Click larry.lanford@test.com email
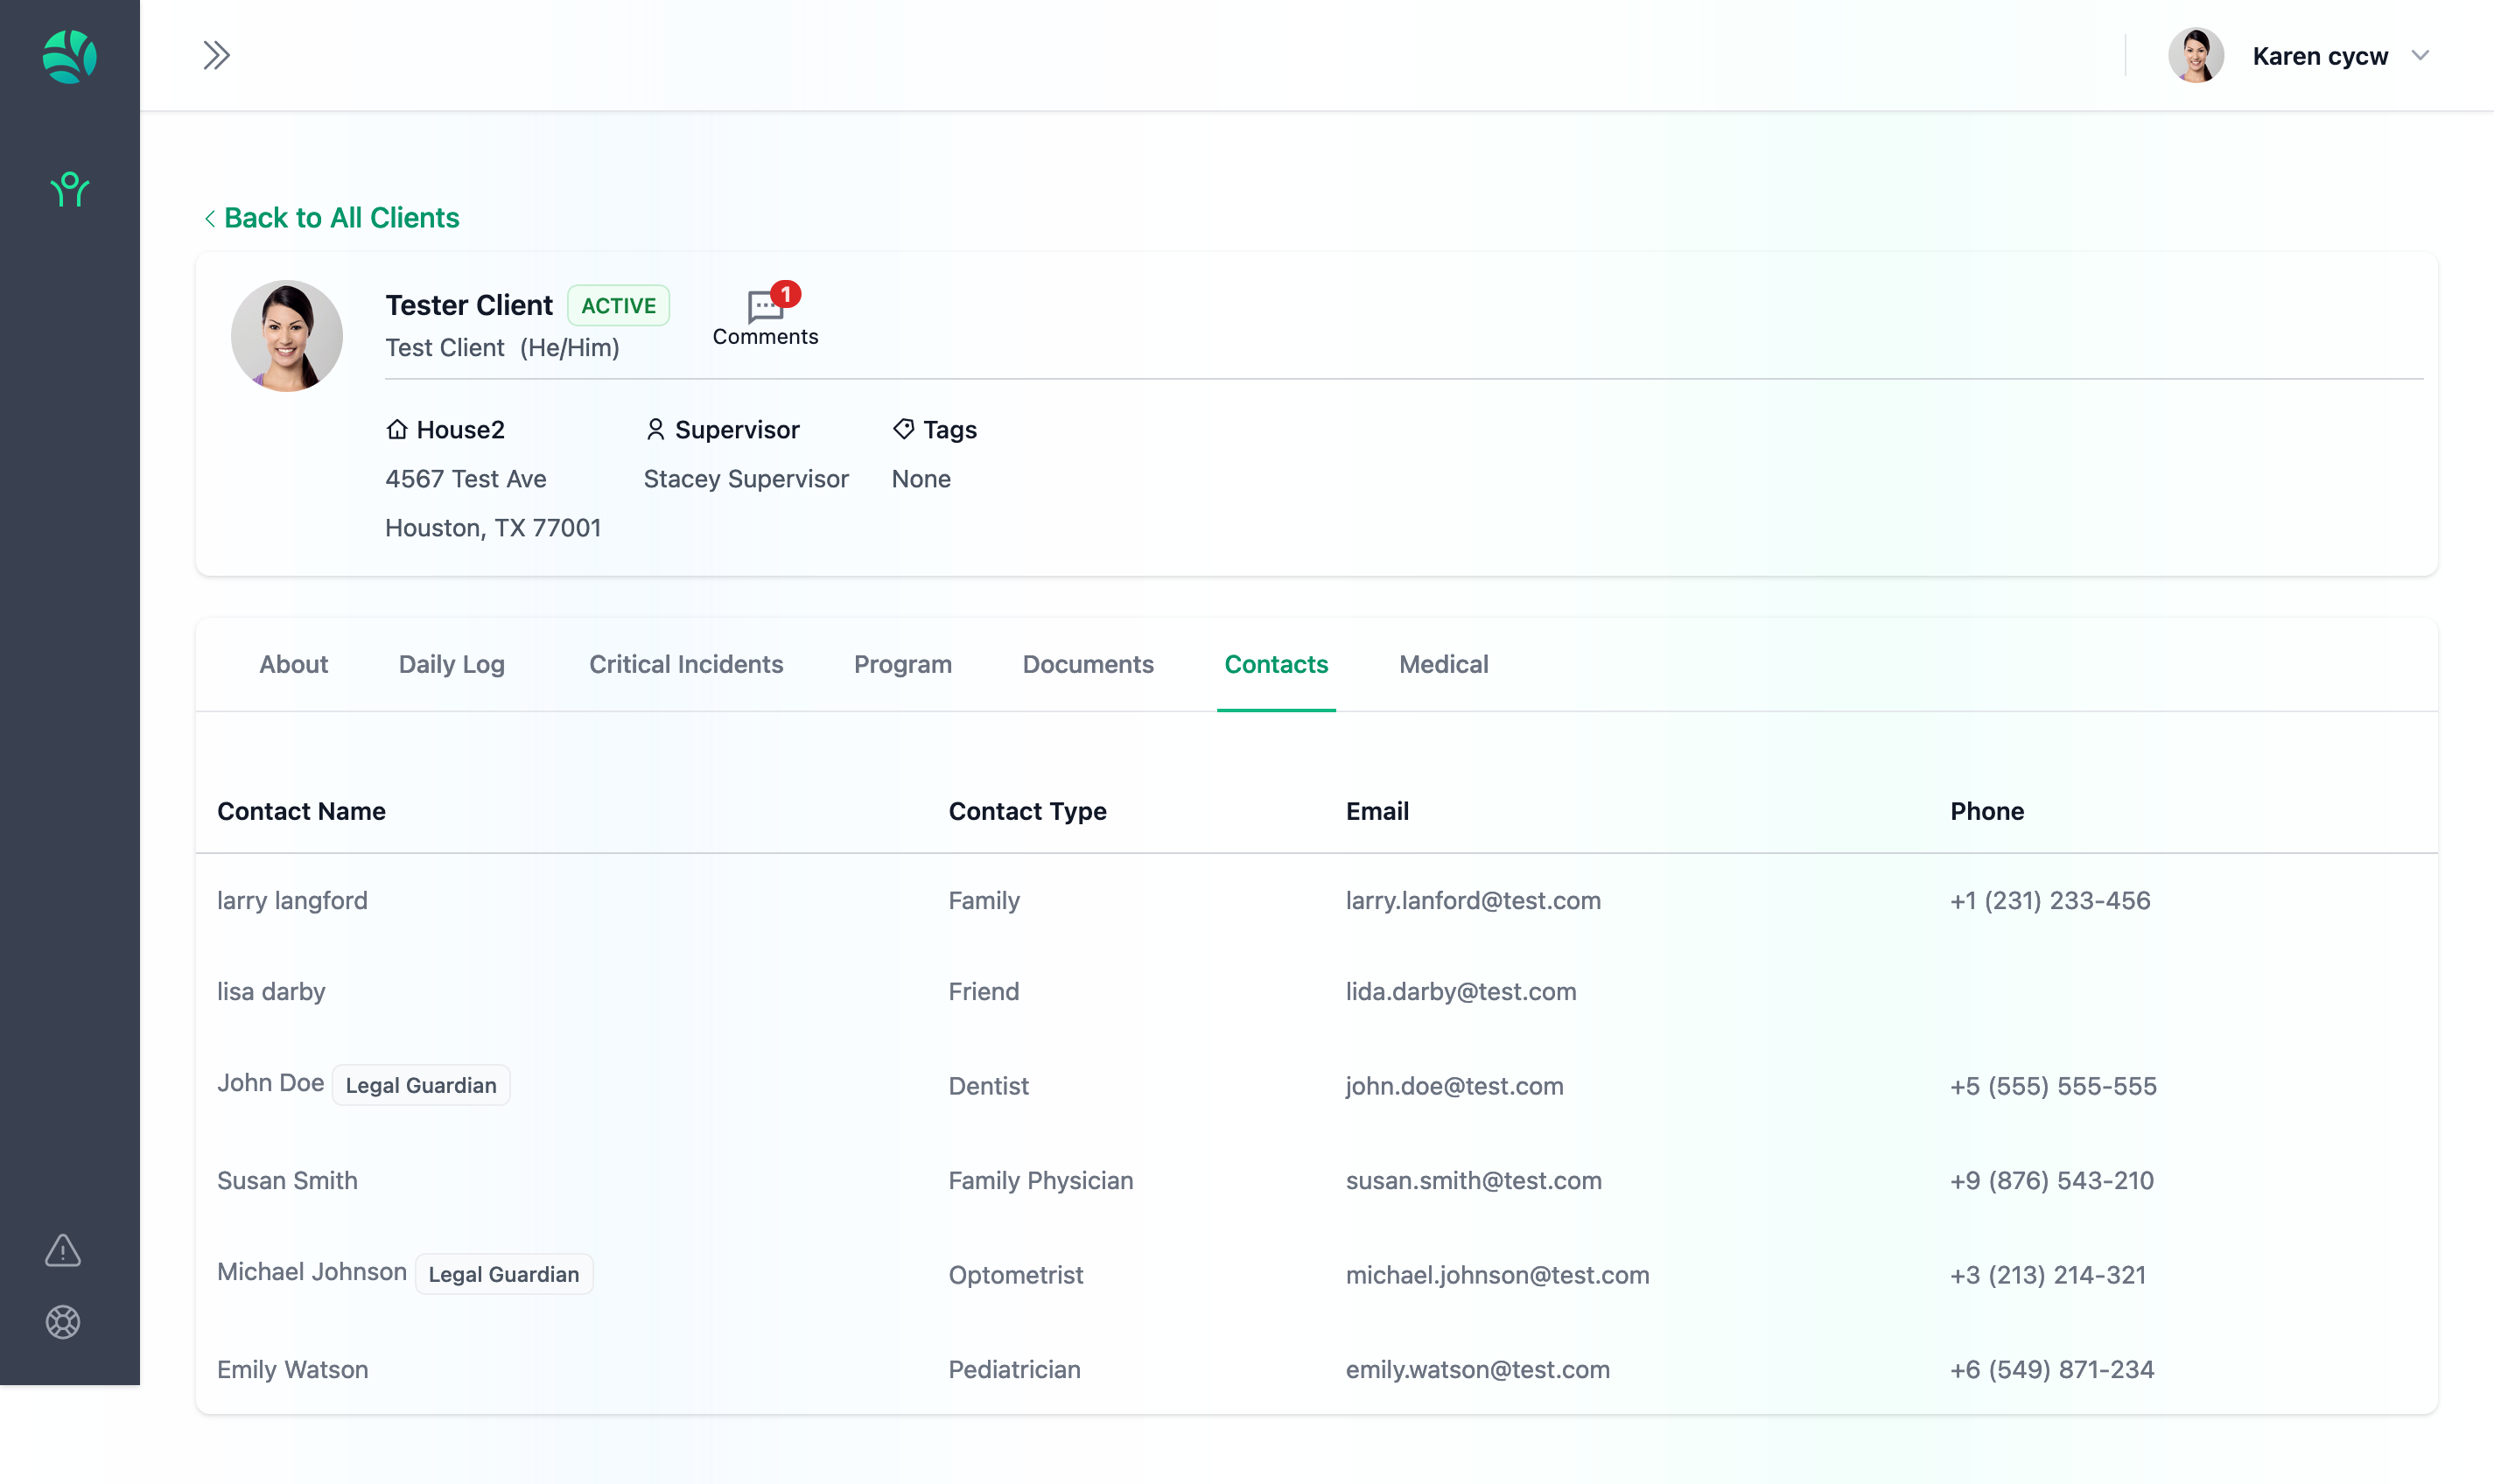 pyautogui.click(x=1472, y=900)
